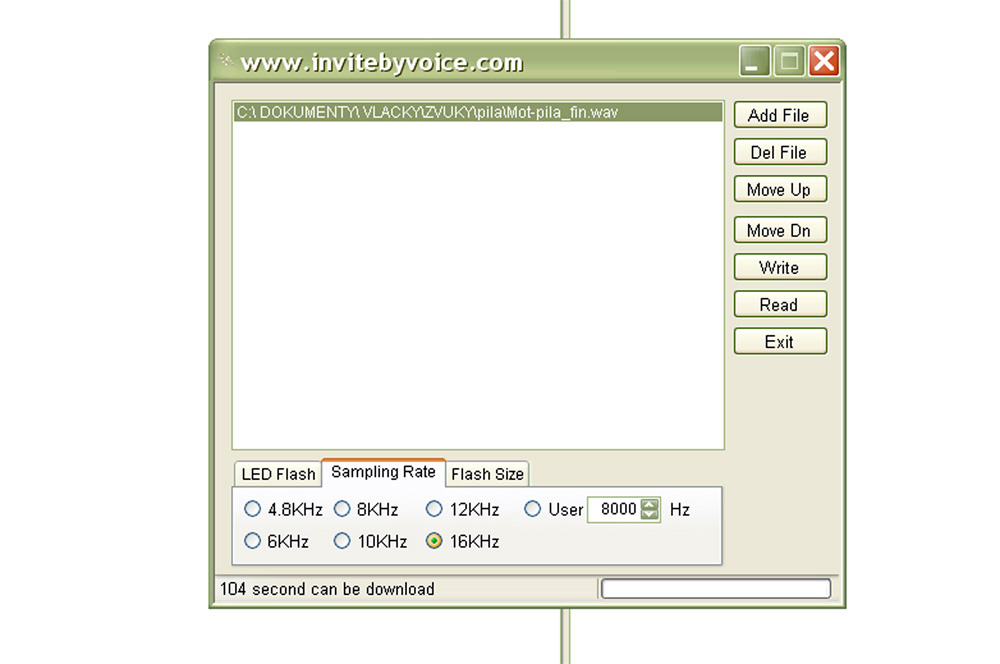Click the Move Dn button
1000x664 pixels.
pyautogui.click(x=779, y=230)
